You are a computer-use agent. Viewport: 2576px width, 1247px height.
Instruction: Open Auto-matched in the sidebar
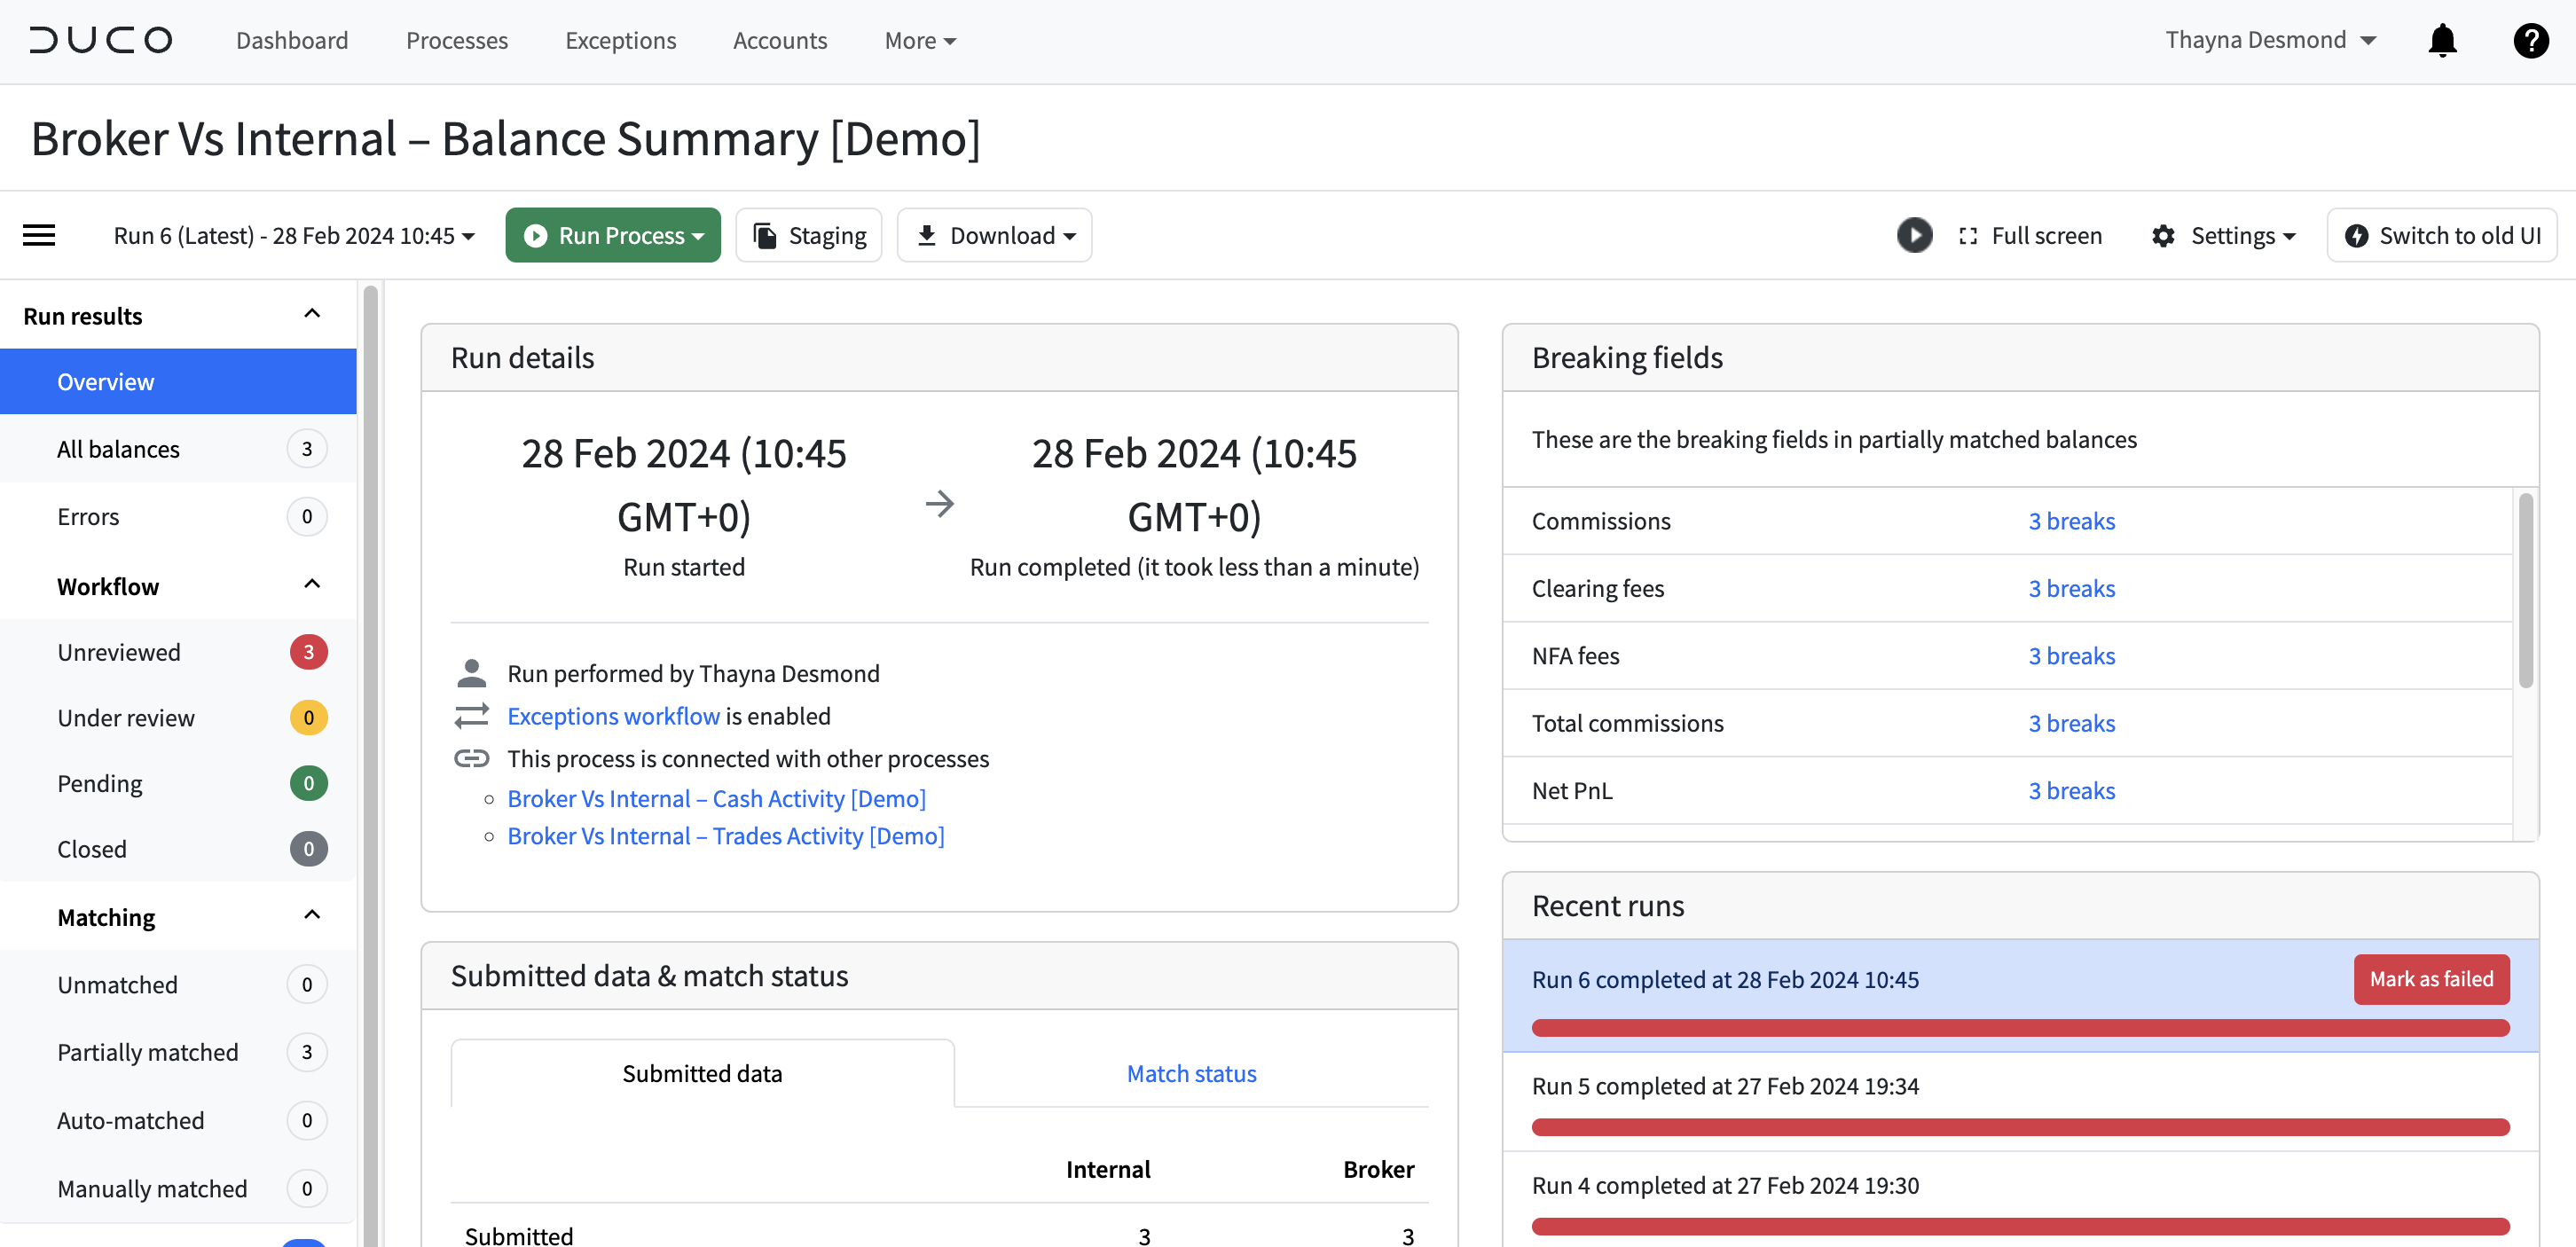(178, 1120)
